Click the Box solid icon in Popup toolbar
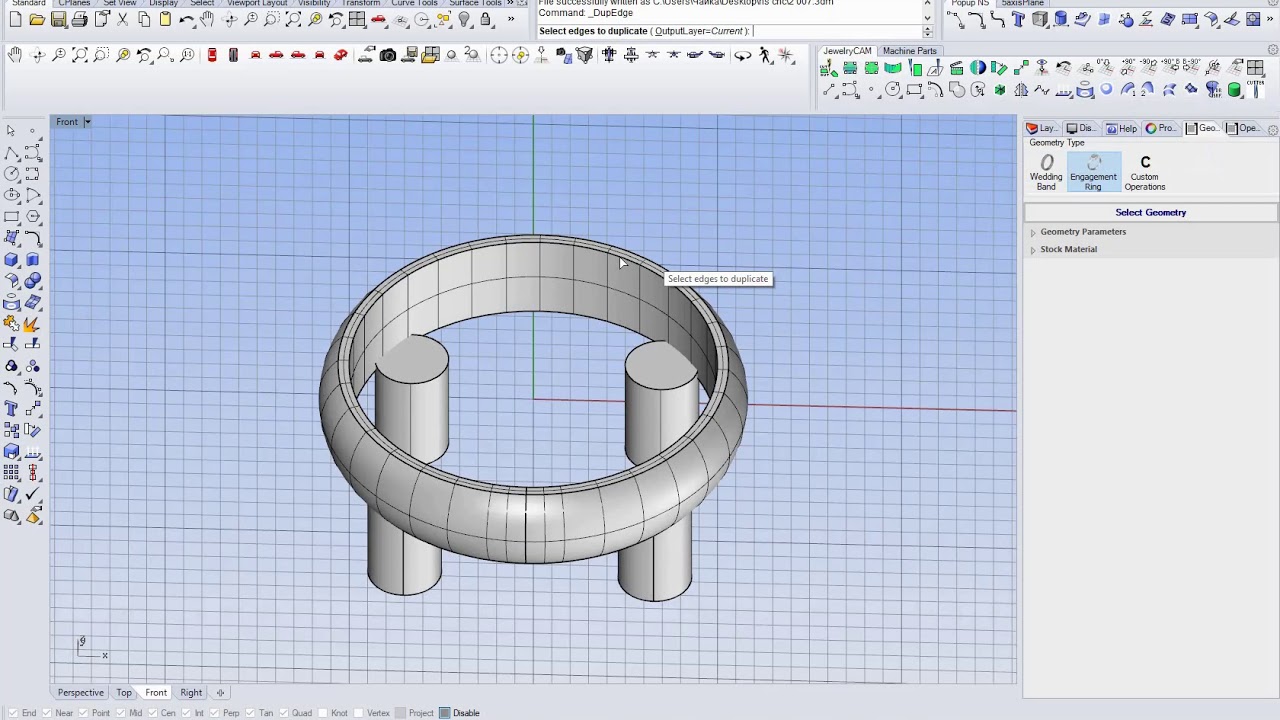The image size is (1280, 720). [x=1040, y=20]
